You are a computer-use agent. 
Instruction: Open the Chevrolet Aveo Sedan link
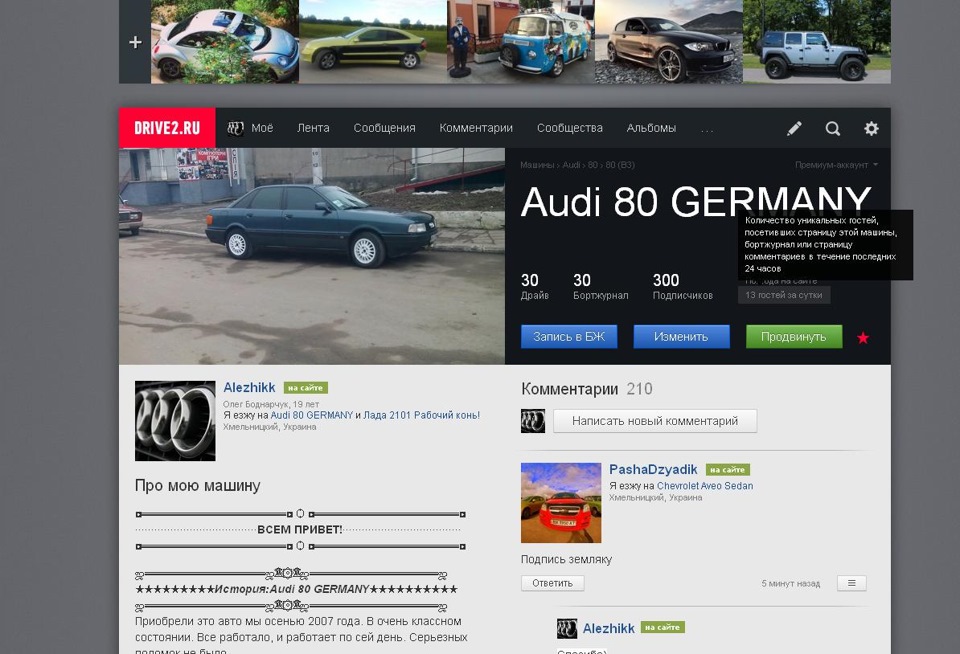[705, 486]
